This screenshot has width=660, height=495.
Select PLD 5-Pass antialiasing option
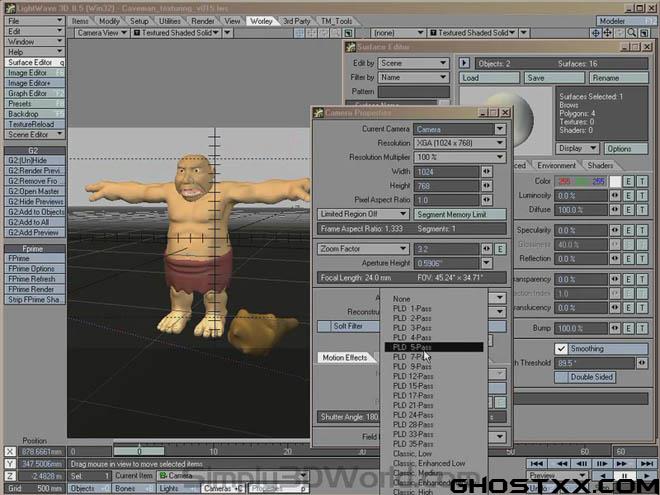pos(434,347)
